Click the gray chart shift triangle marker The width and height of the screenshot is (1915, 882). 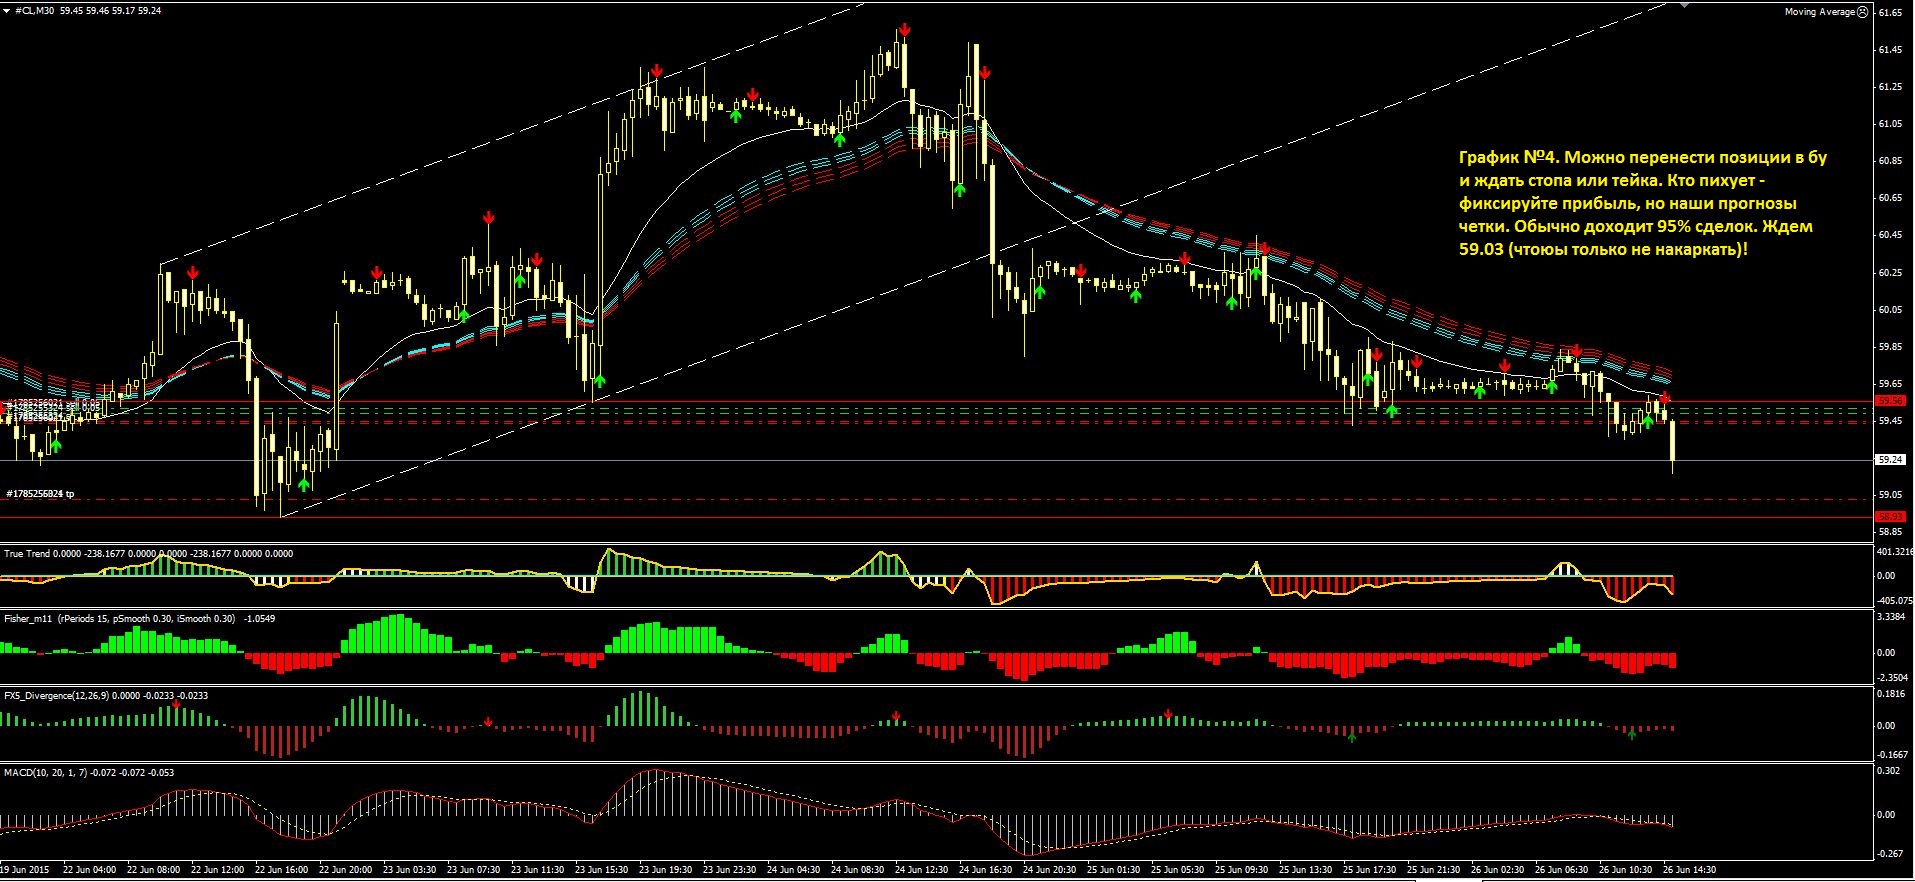coord(1684,5)
